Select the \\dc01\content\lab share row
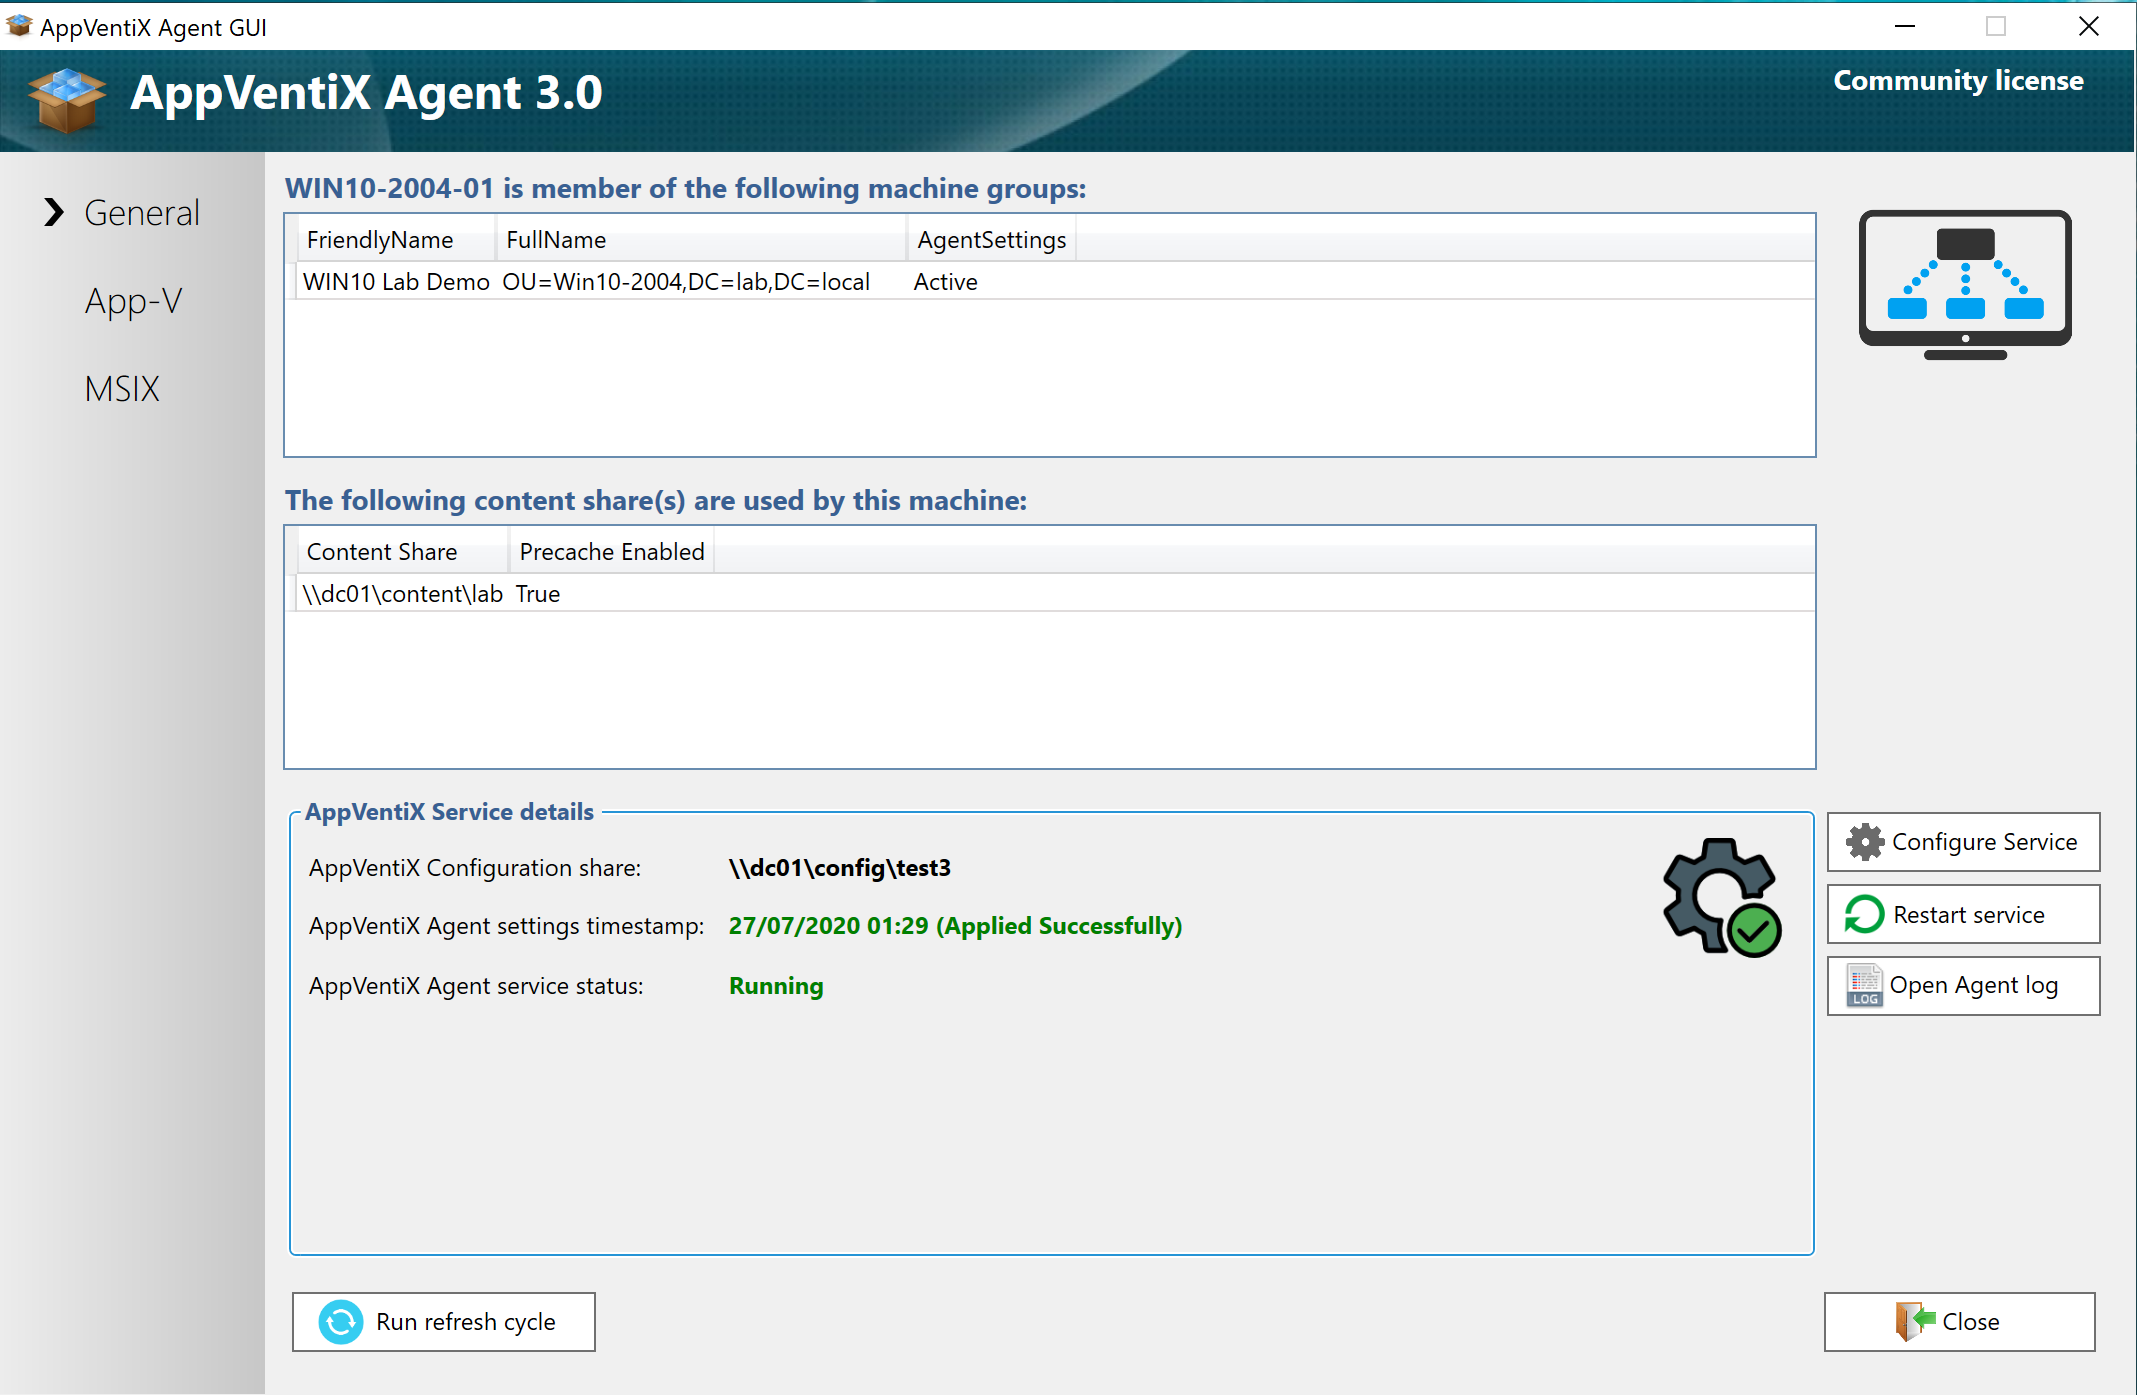 (x=1050, y=594)
